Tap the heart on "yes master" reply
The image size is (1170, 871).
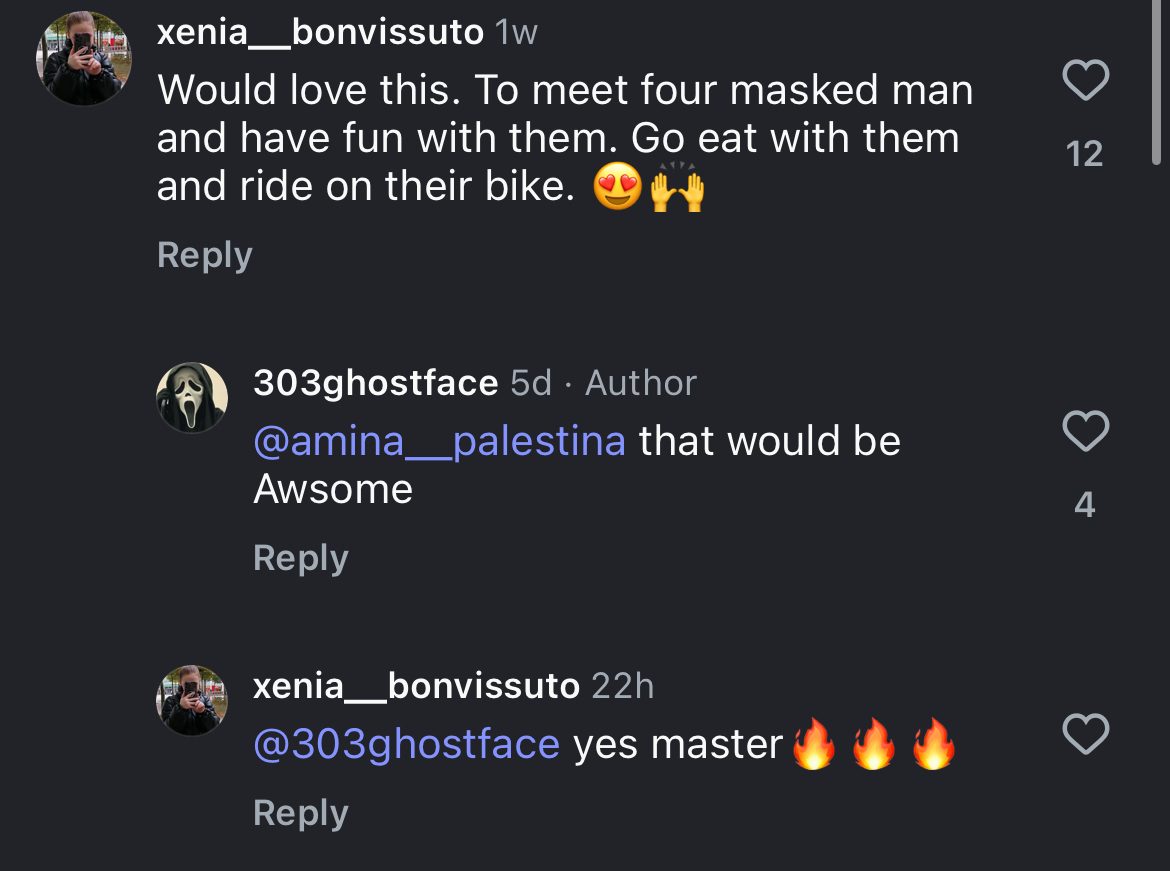(x=1085, y=734)
